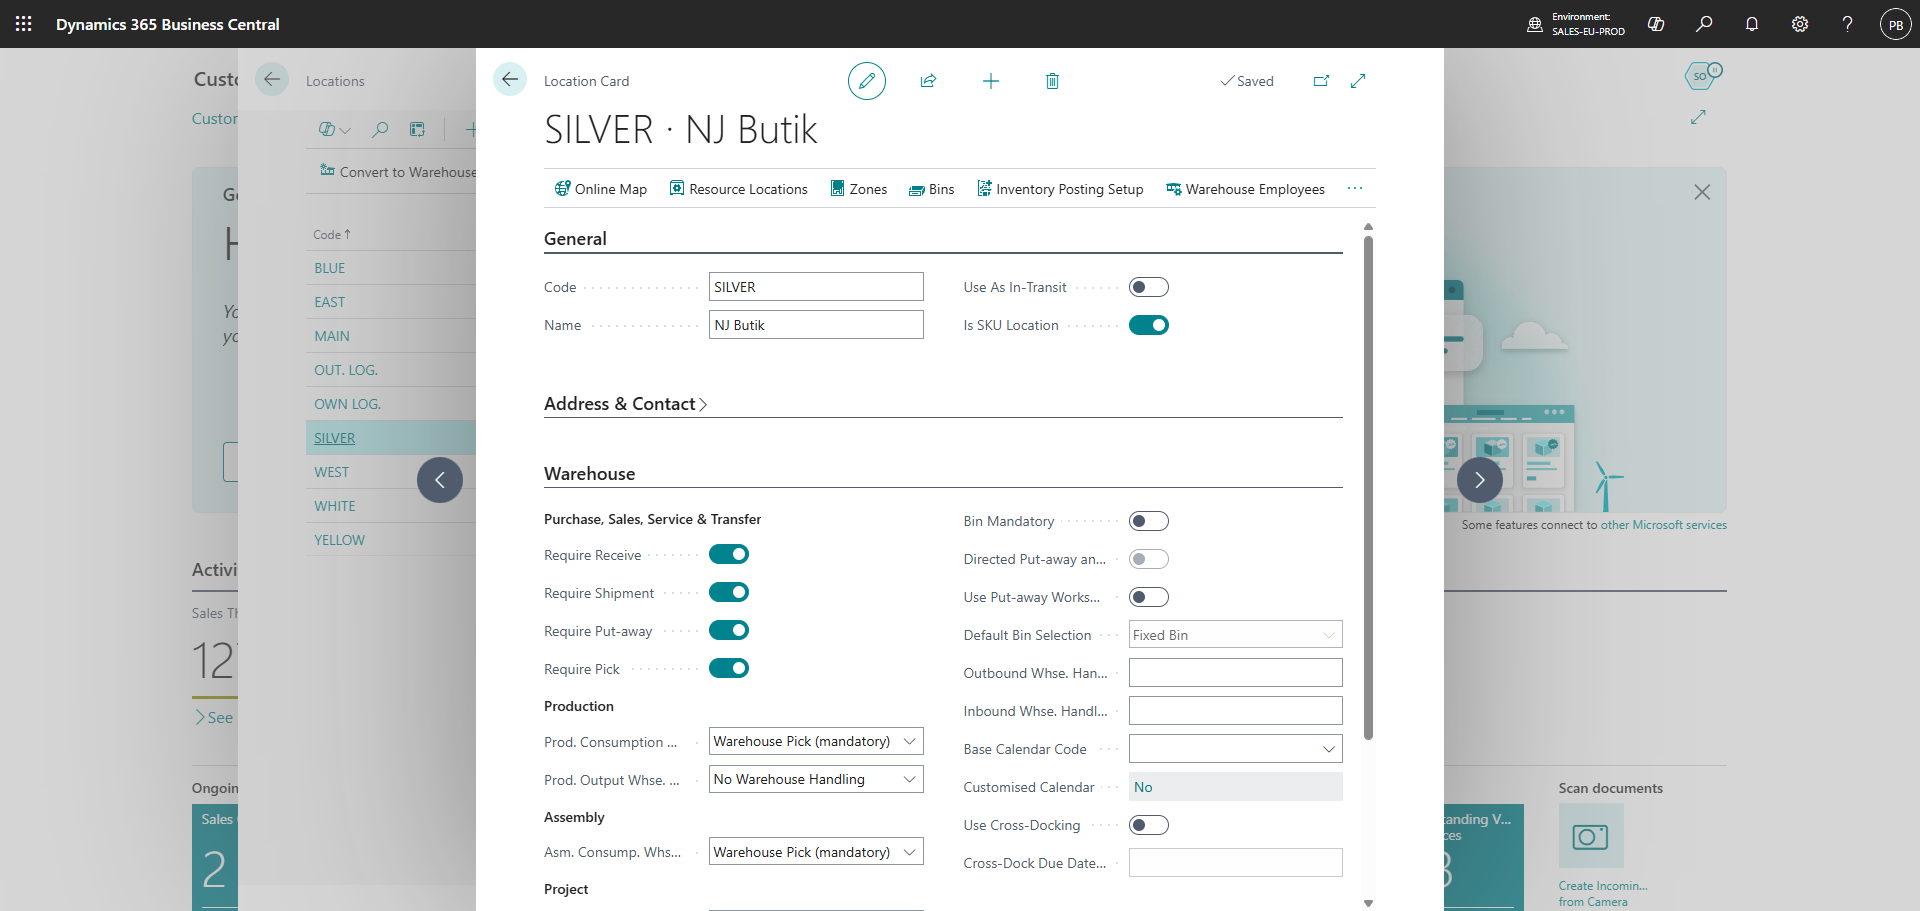Open Bins action
This screenshot has height=911, width=1920.
(931, 189)
